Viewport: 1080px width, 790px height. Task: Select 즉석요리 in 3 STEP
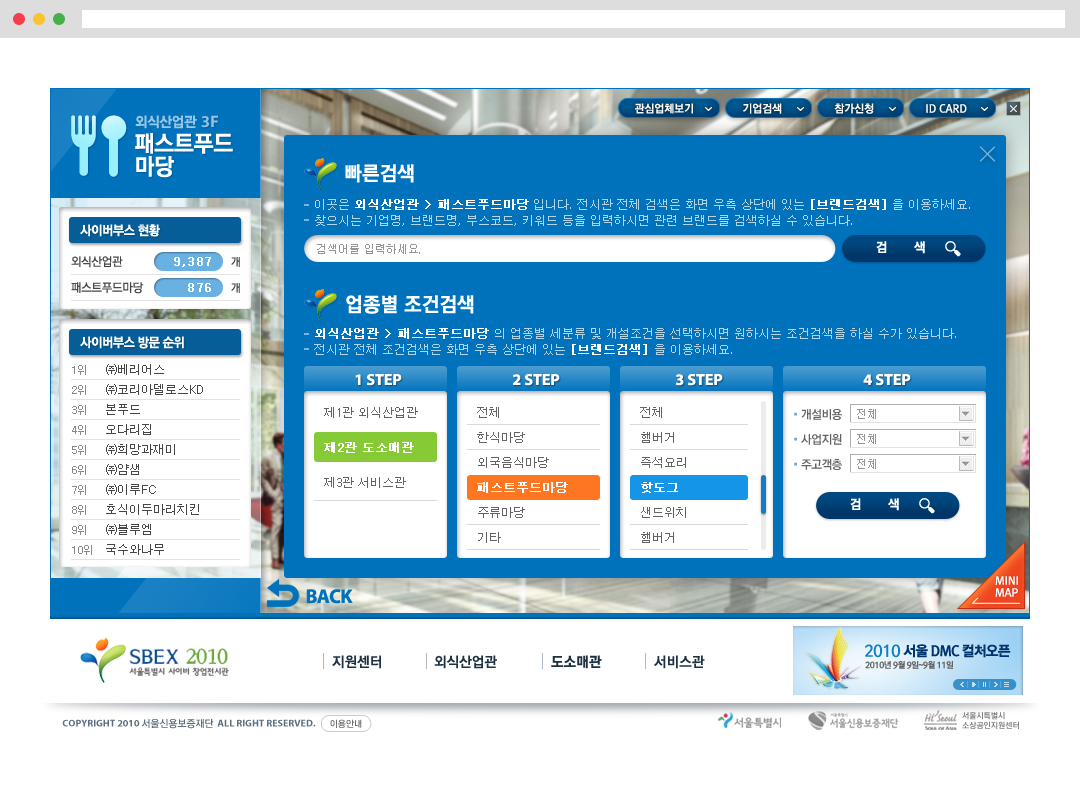coord(689,462)
